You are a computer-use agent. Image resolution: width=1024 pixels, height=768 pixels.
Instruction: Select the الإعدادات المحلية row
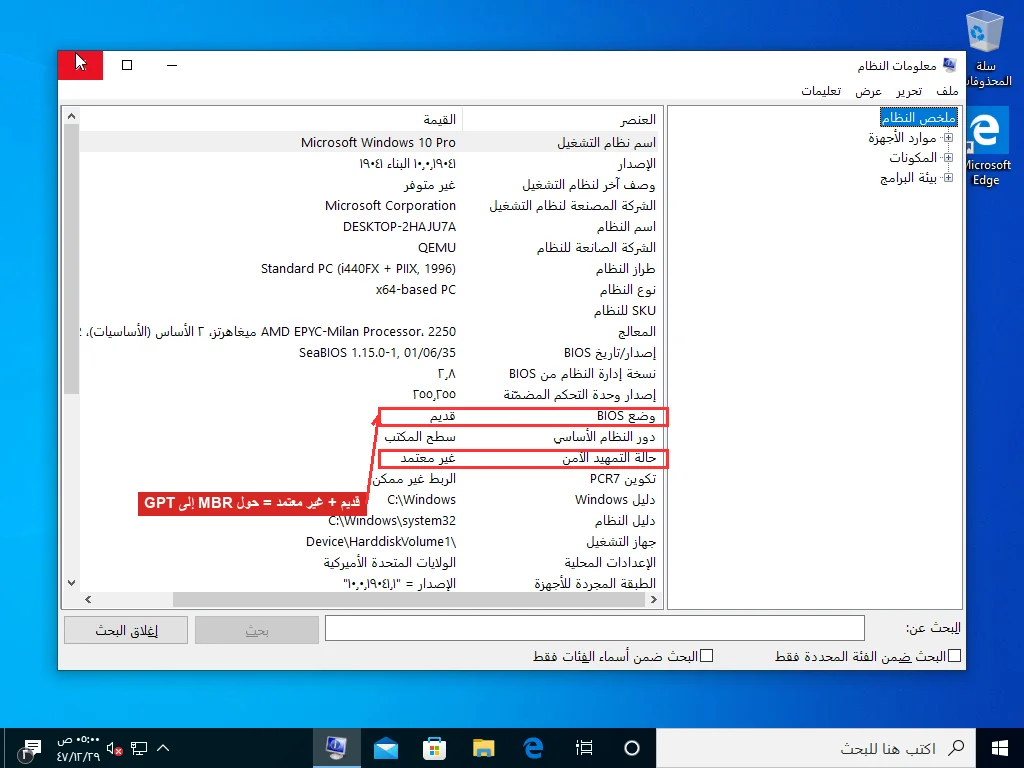coord(370,562)
